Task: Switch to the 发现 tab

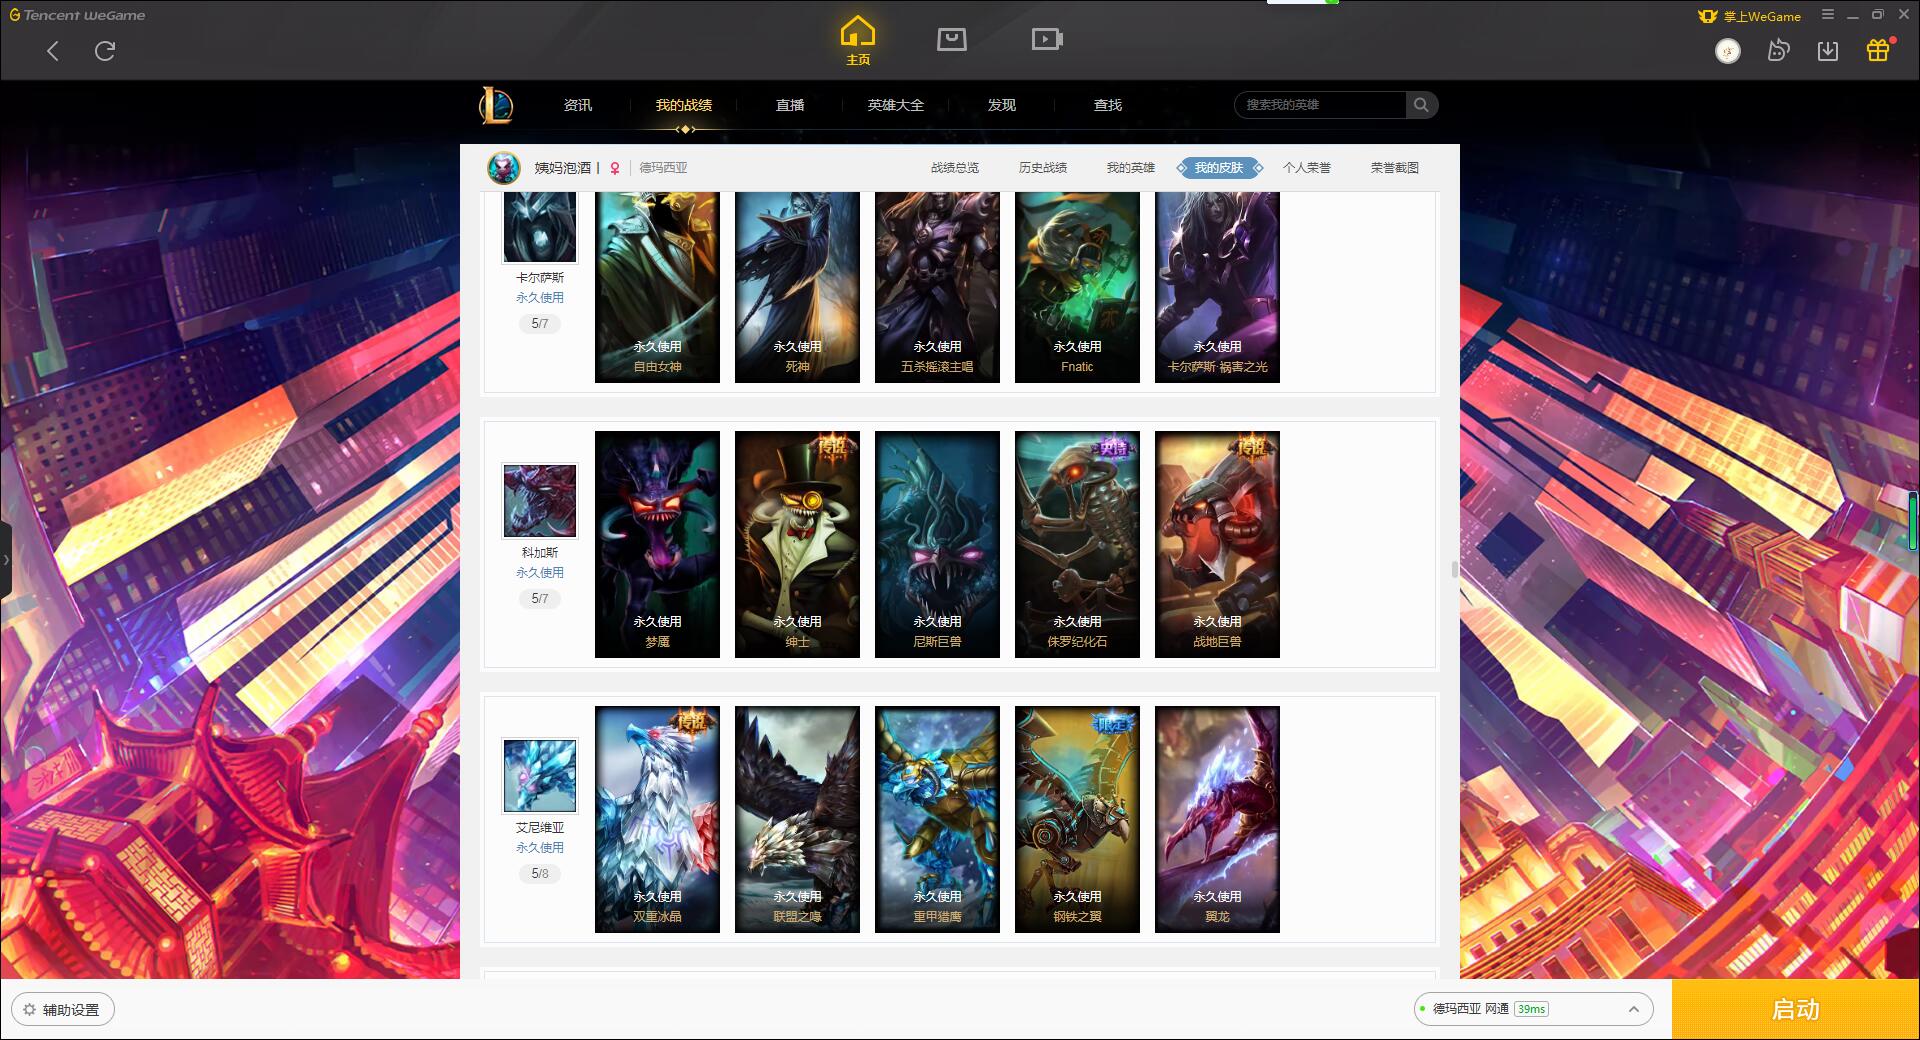Action: tap(1002, 105)
